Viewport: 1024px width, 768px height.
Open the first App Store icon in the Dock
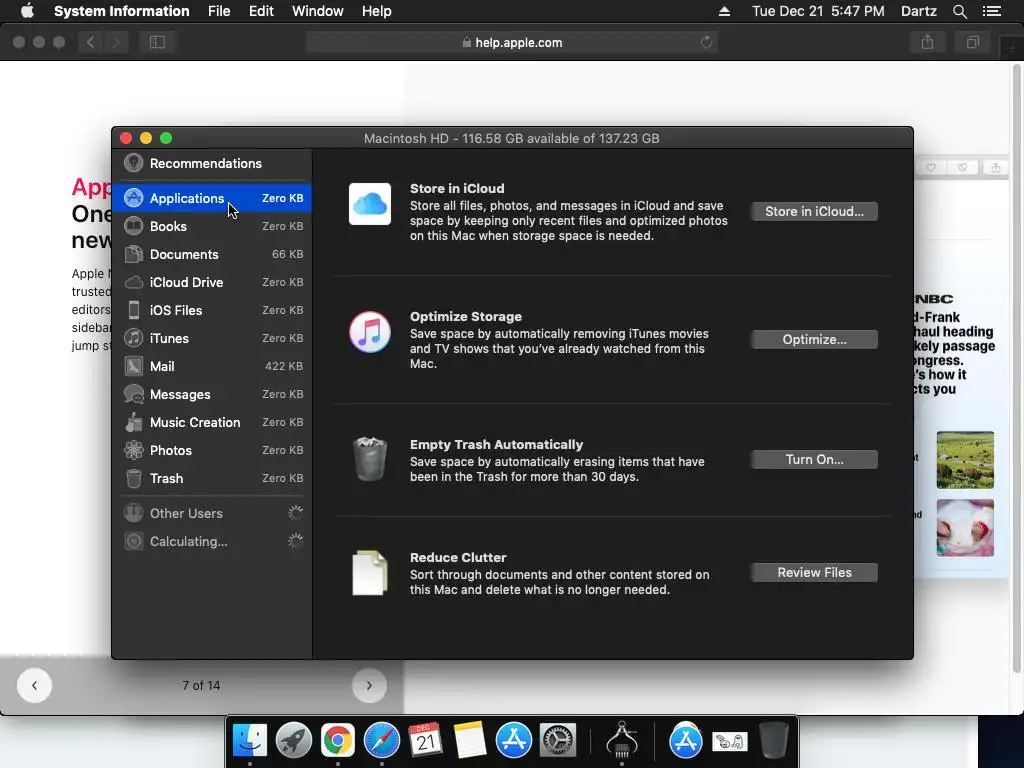click(x=513, y=741)
